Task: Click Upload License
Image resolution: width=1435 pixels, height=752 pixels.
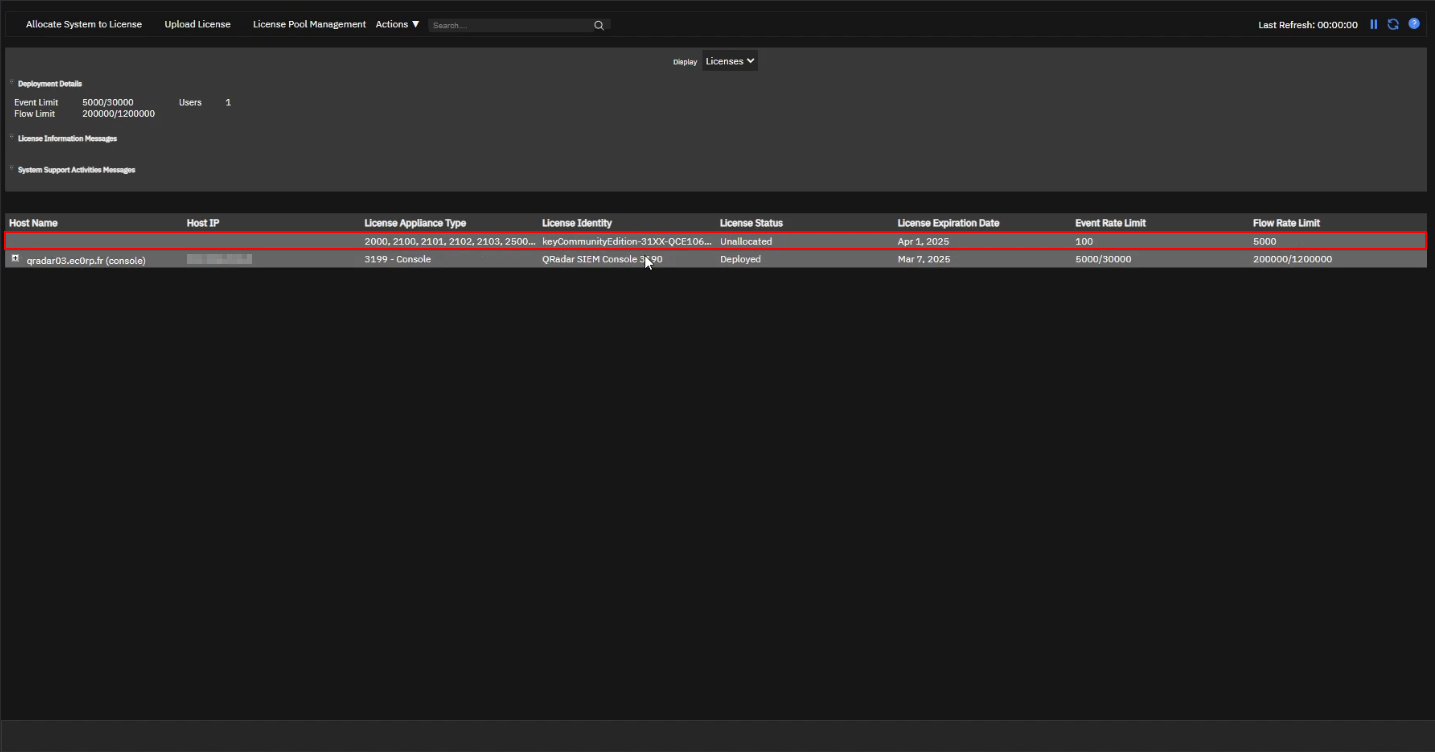Action: (x=197, y=24)
